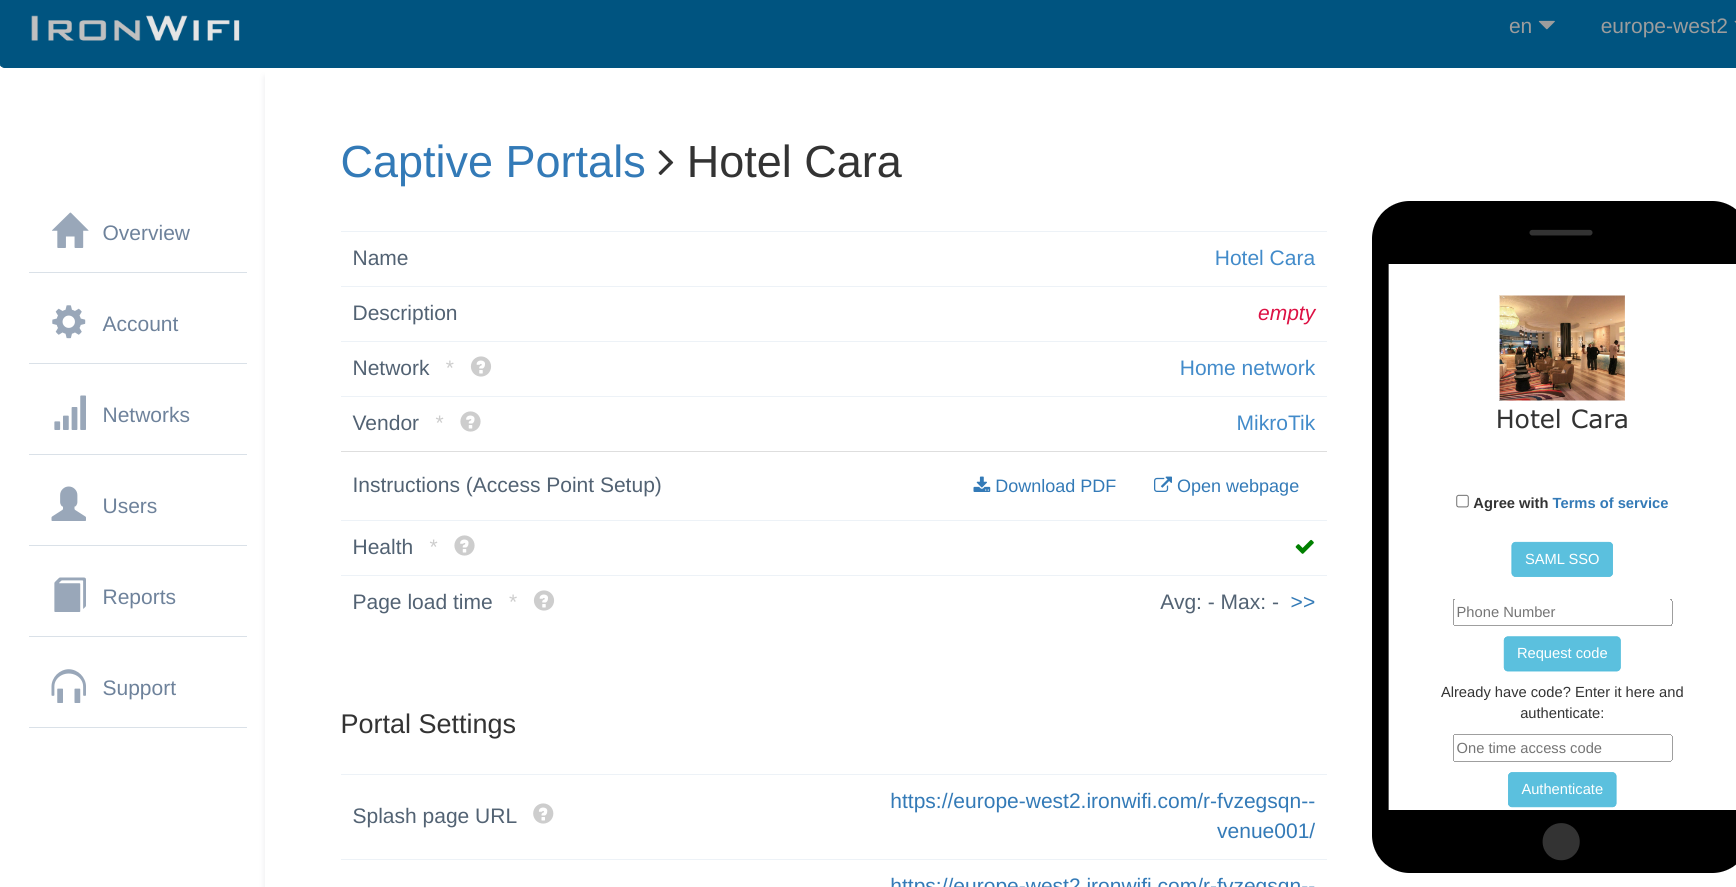Open the Splash page URL link
The width and height of the screenshot is (1736, 887).
click(1102, 816)
